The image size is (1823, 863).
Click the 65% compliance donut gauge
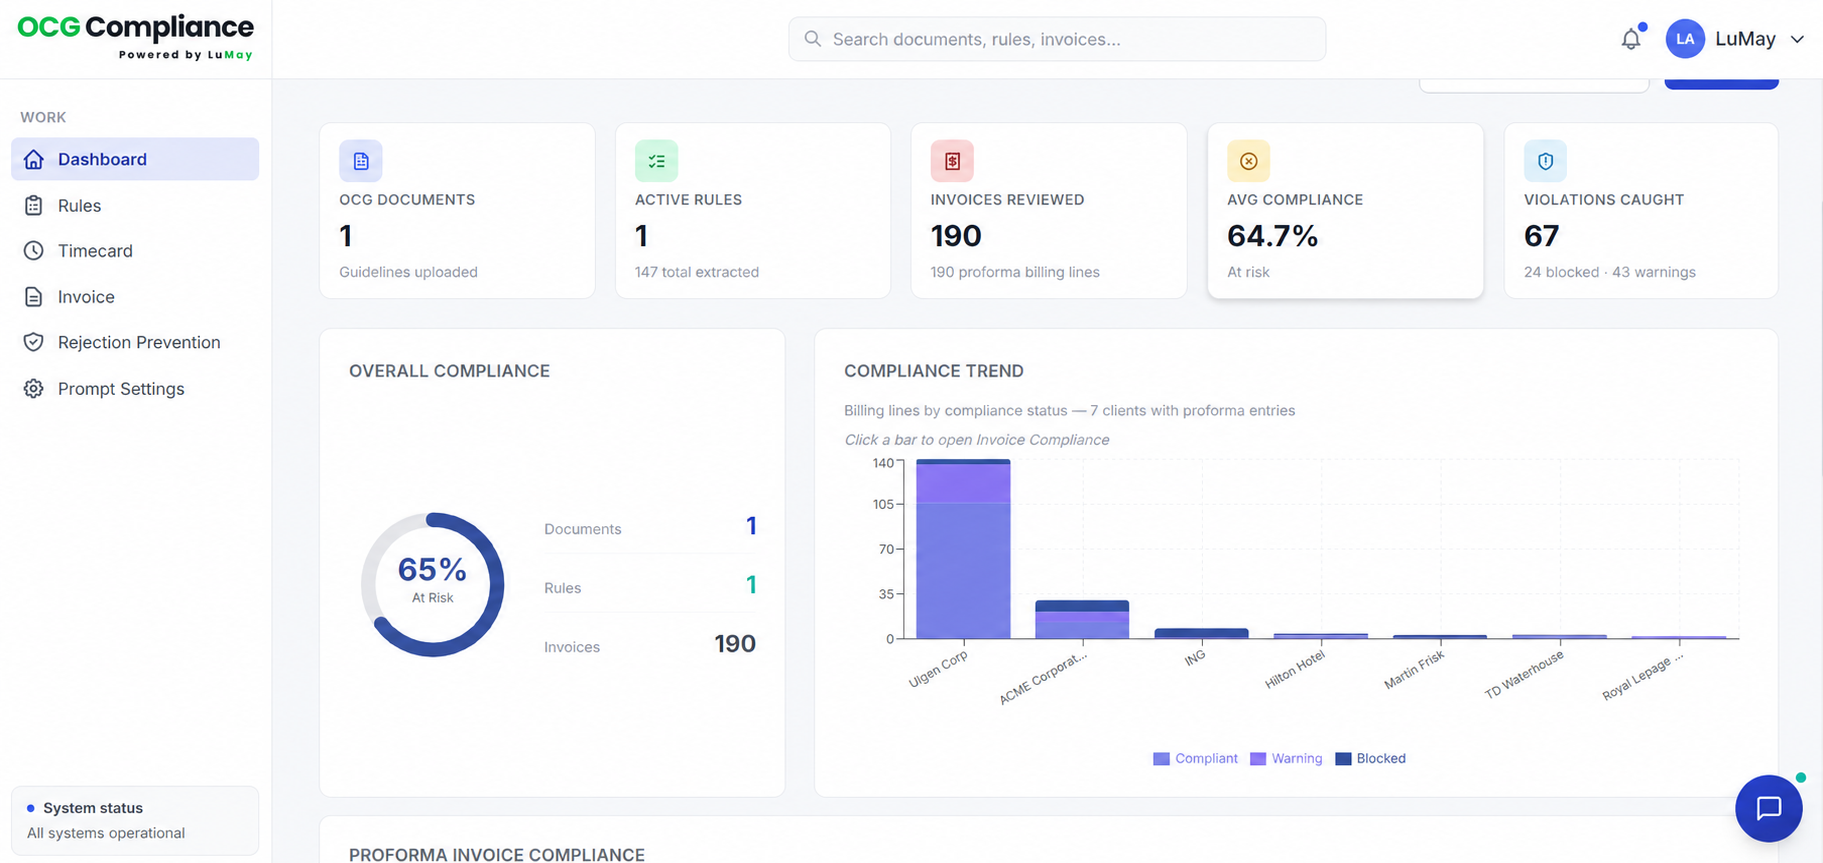pyautogui.click(x=432, y=585)
